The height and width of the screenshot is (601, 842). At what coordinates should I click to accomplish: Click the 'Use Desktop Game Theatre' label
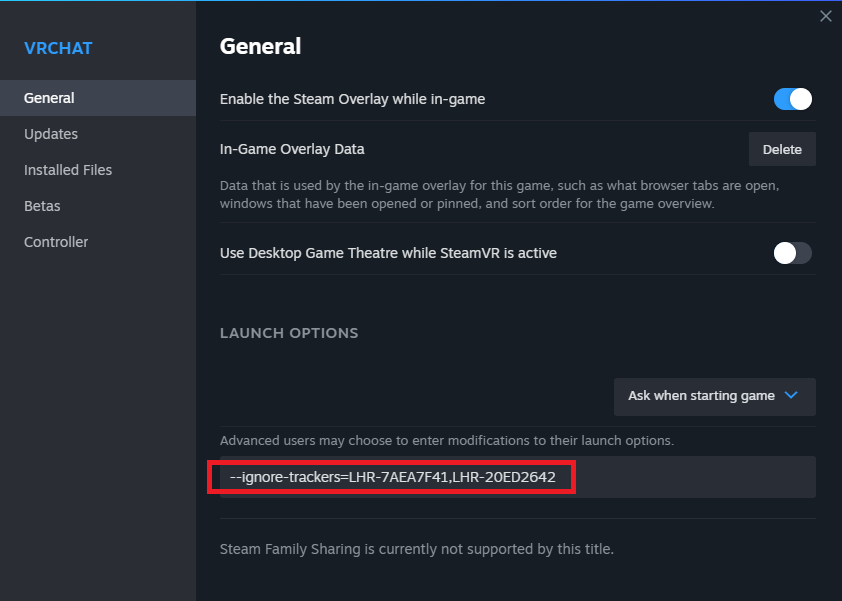pyautogui.click(x=388, y=253)
